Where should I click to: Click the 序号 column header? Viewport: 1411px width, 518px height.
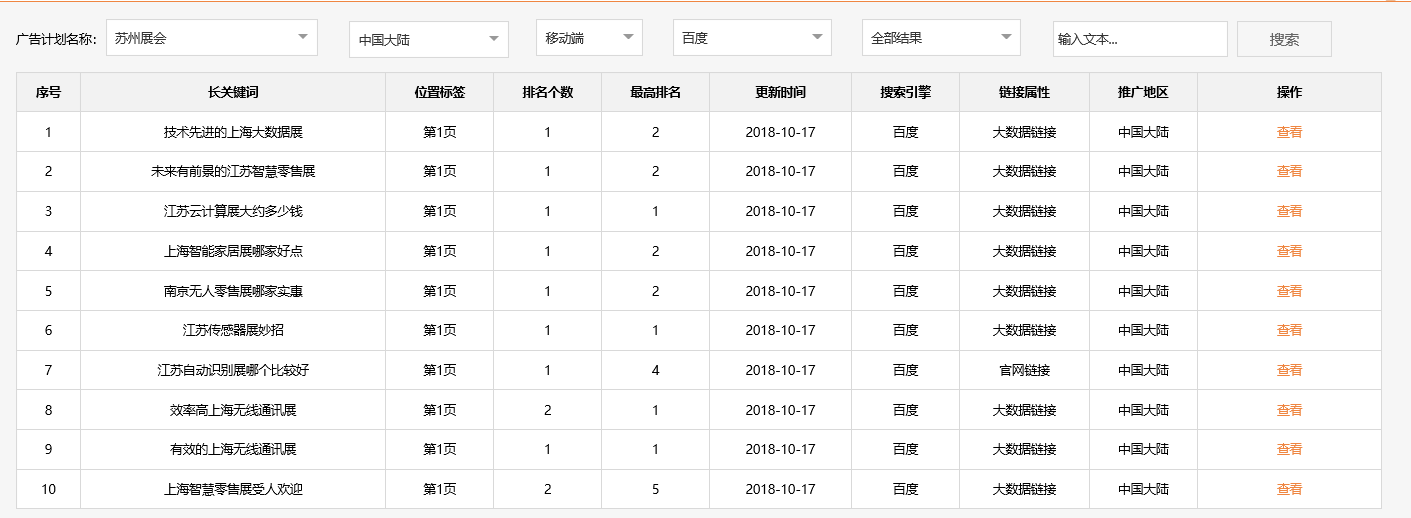(x=49, y=92)
